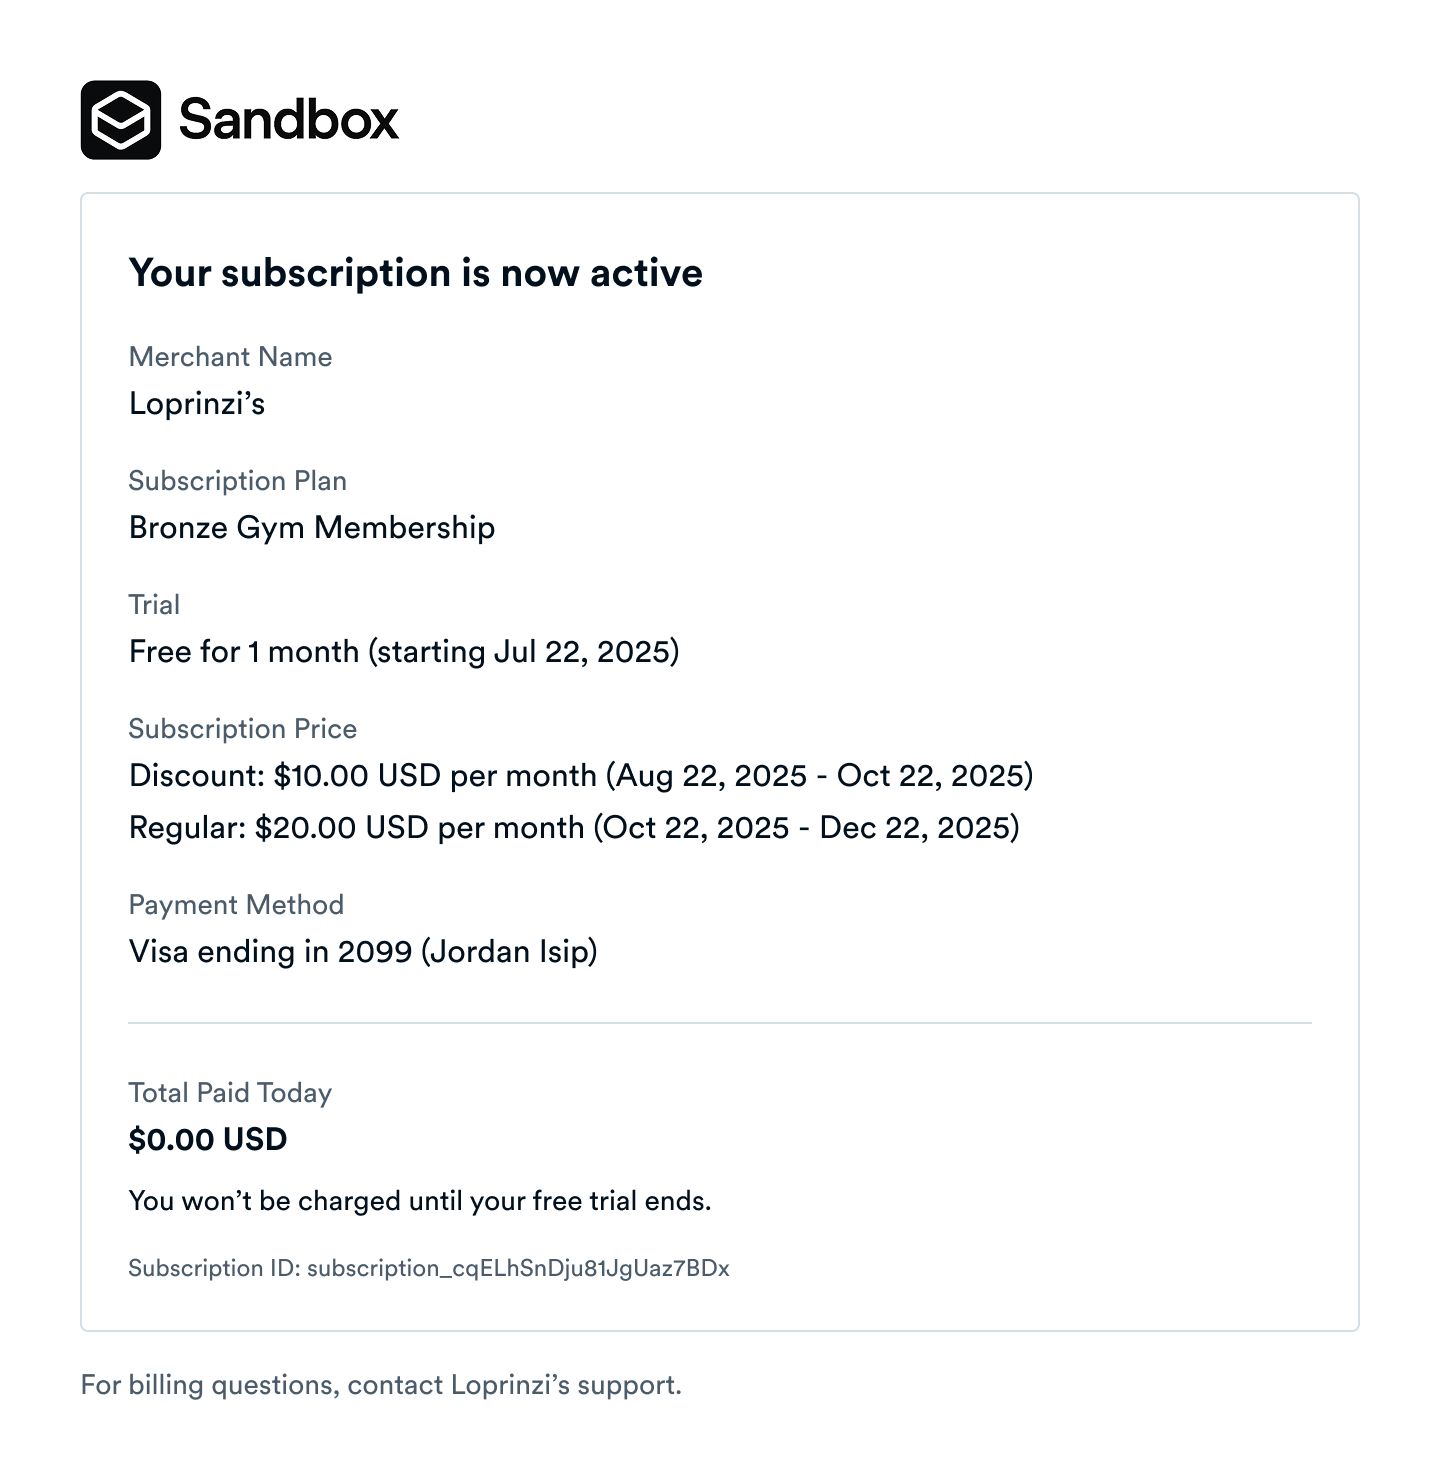1440x1484 pixels.
Task: Click the Visa ending in 2099 text
Action: (363, 952)
